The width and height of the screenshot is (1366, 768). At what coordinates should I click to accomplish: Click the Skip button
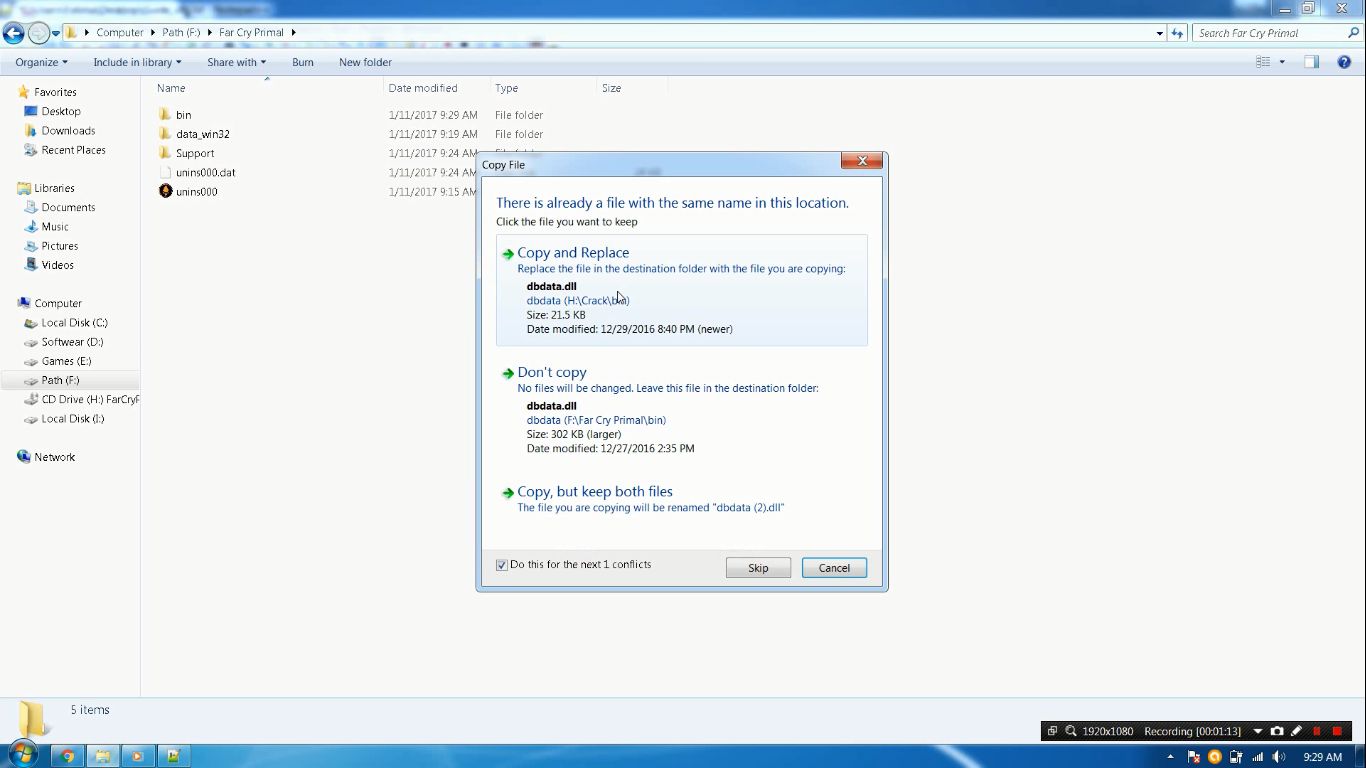point(758,568)
